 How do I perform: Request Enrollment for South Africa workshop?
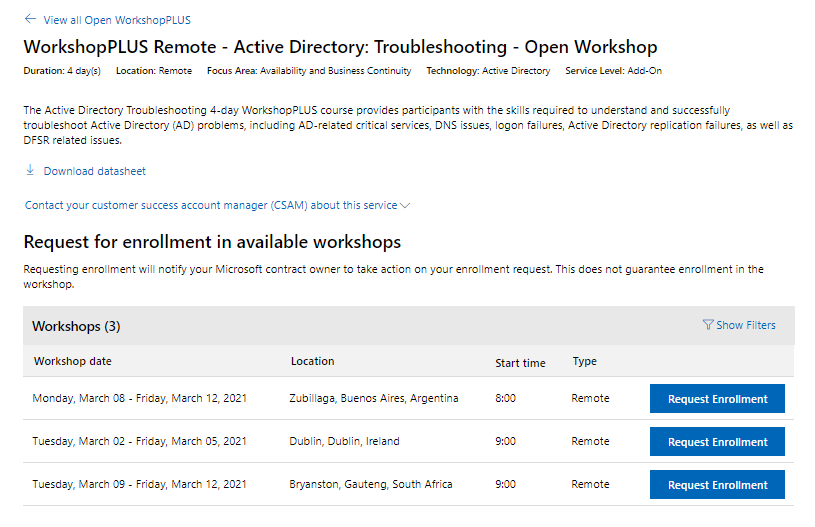(x=717, y=485)
